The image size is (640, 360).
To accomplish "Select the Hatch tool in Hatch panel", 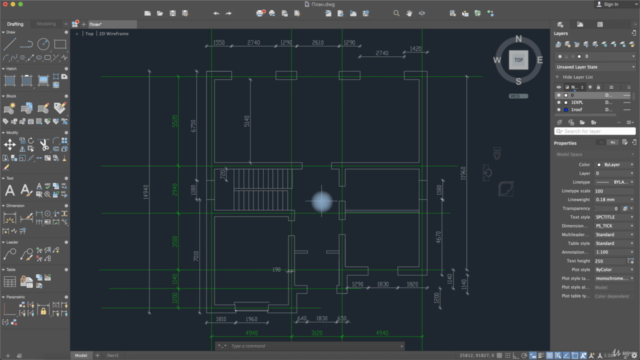I will (10, 80).
